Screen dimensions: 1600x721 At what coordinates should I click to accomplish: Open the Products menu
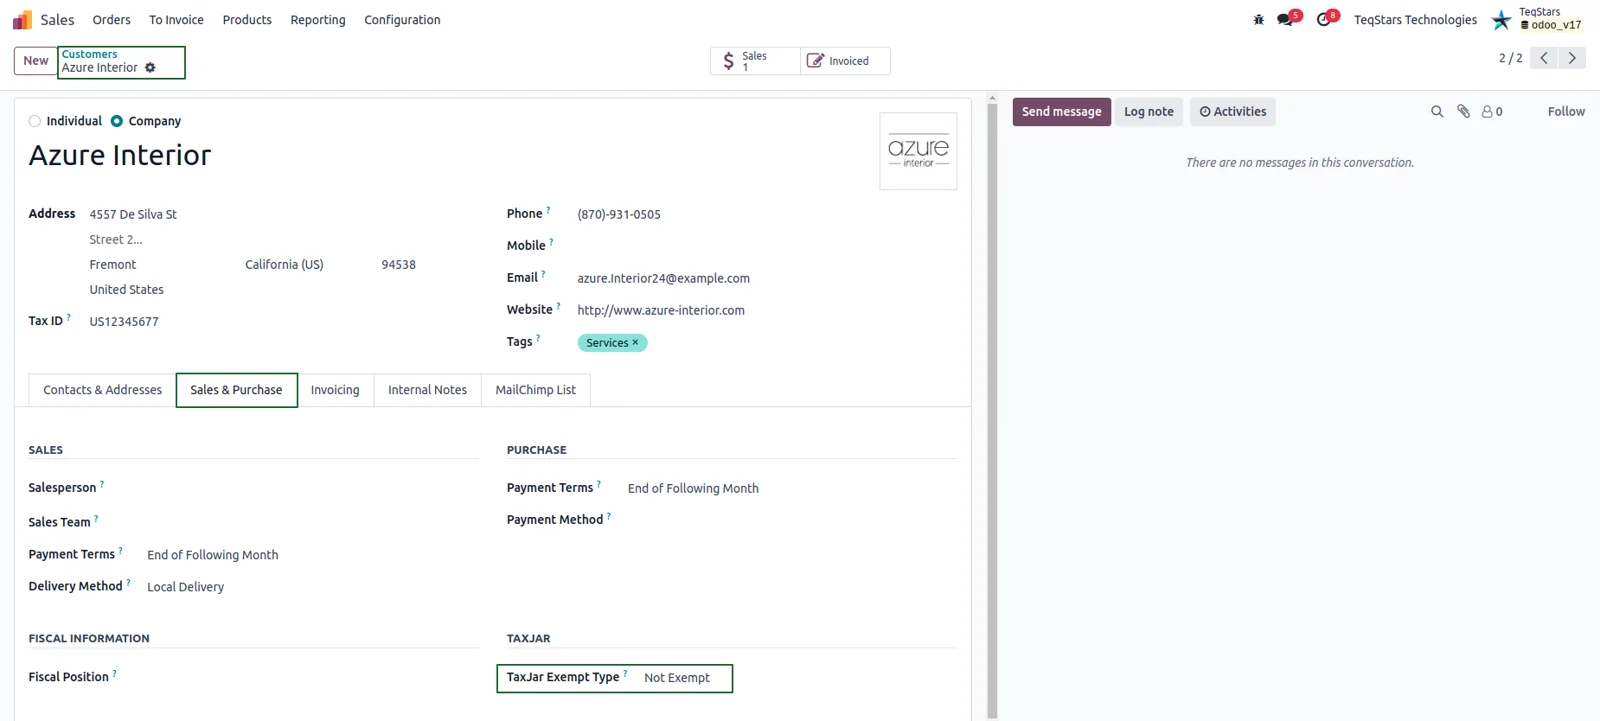(247, 20)
